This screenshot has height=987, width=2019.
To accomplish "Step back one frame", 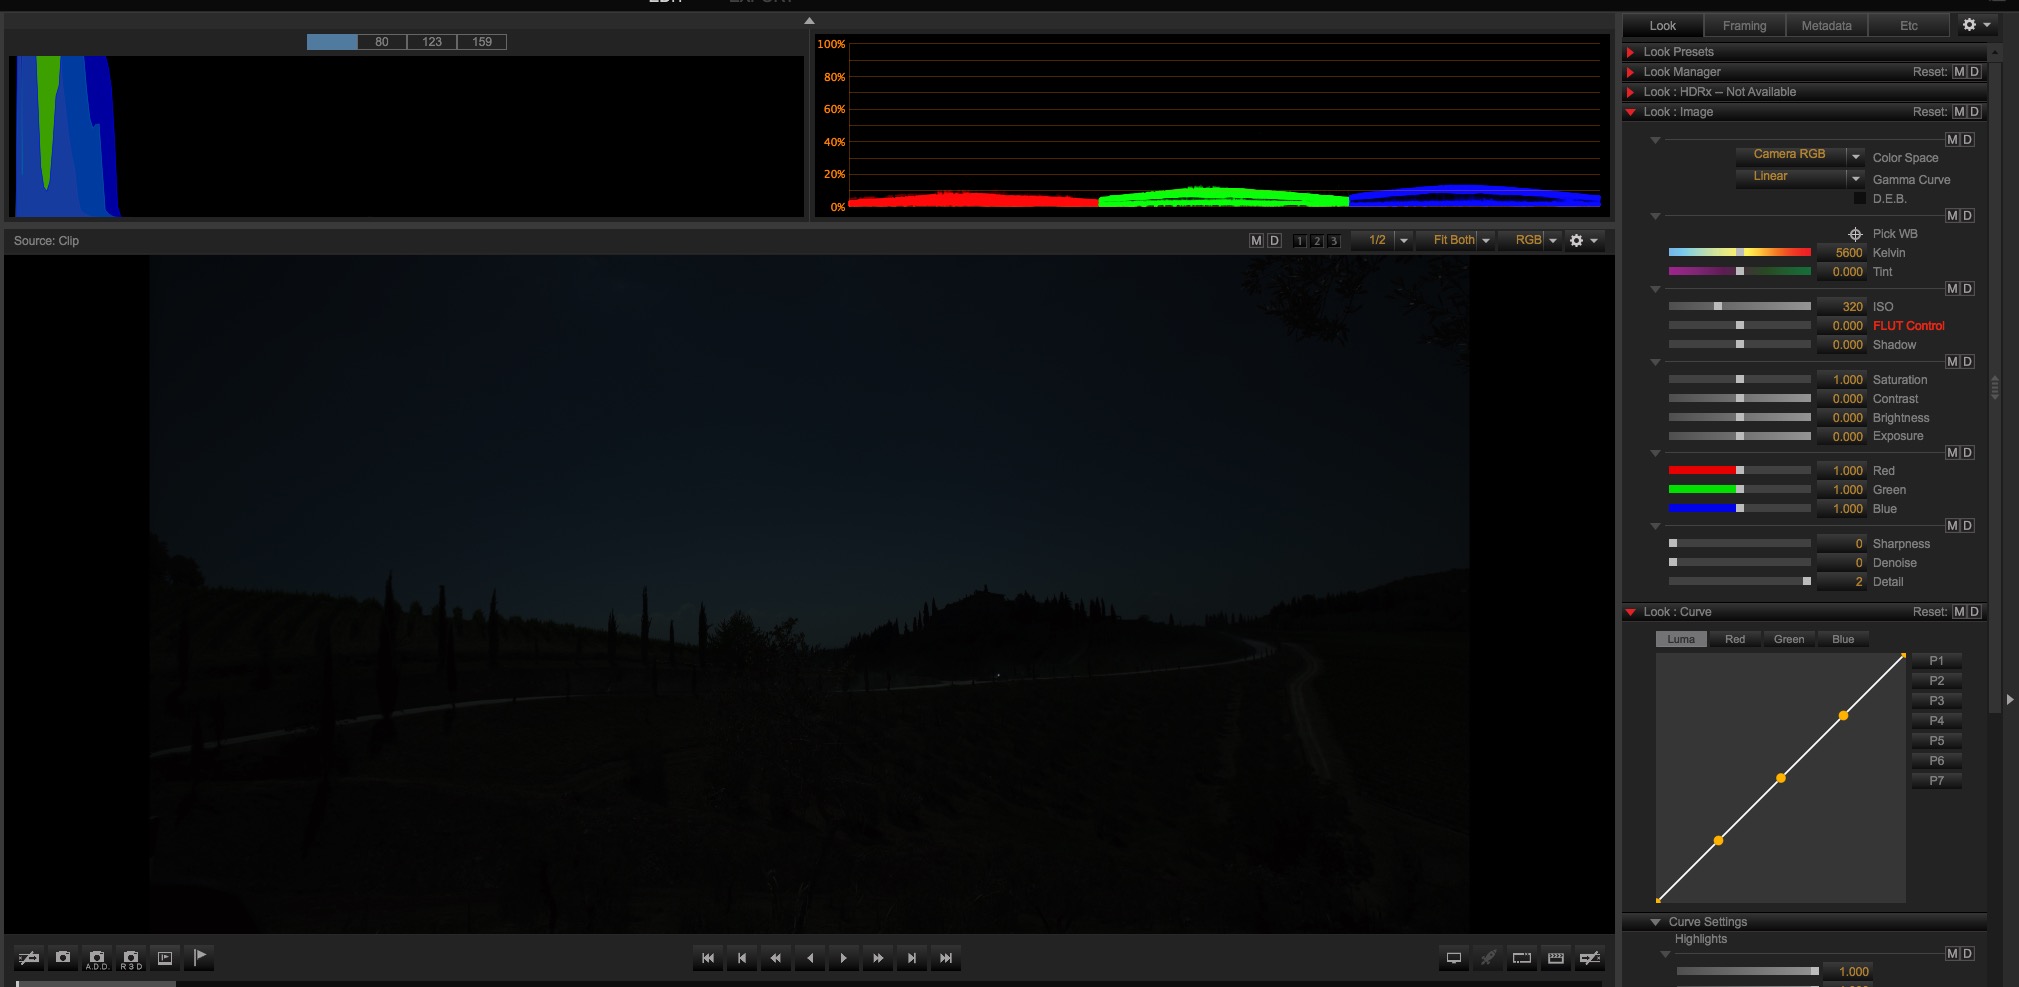I will (742, 958).
